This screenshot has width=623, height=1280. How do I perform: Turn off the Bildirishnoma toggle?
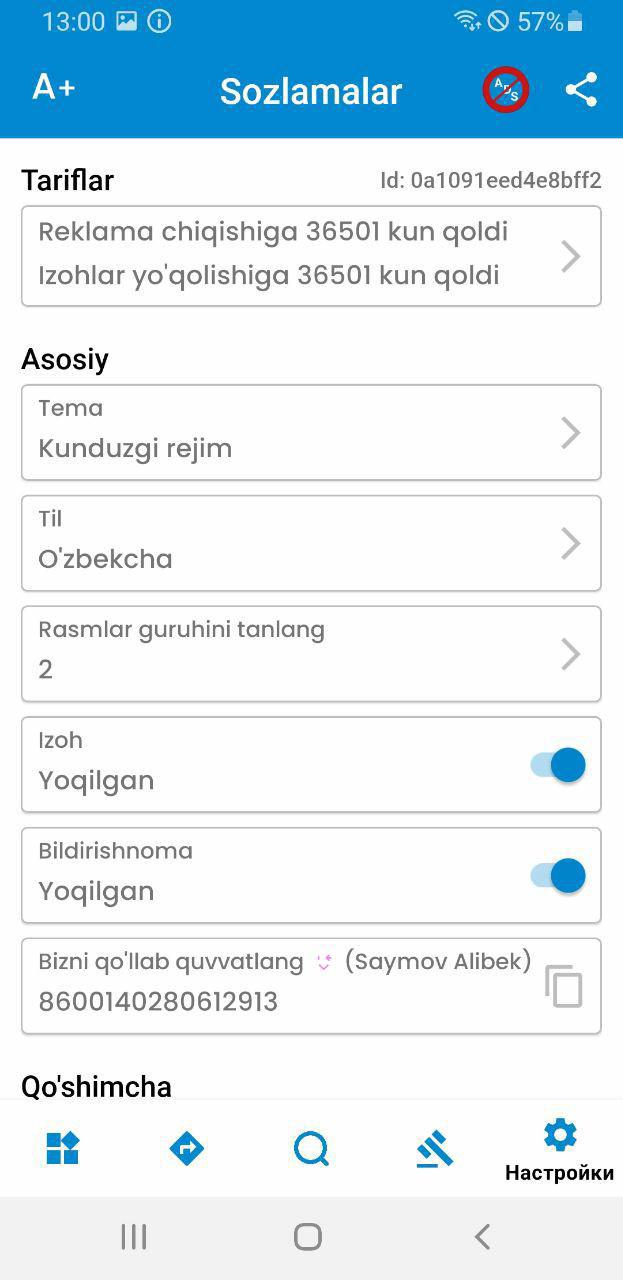coord(555,875)
